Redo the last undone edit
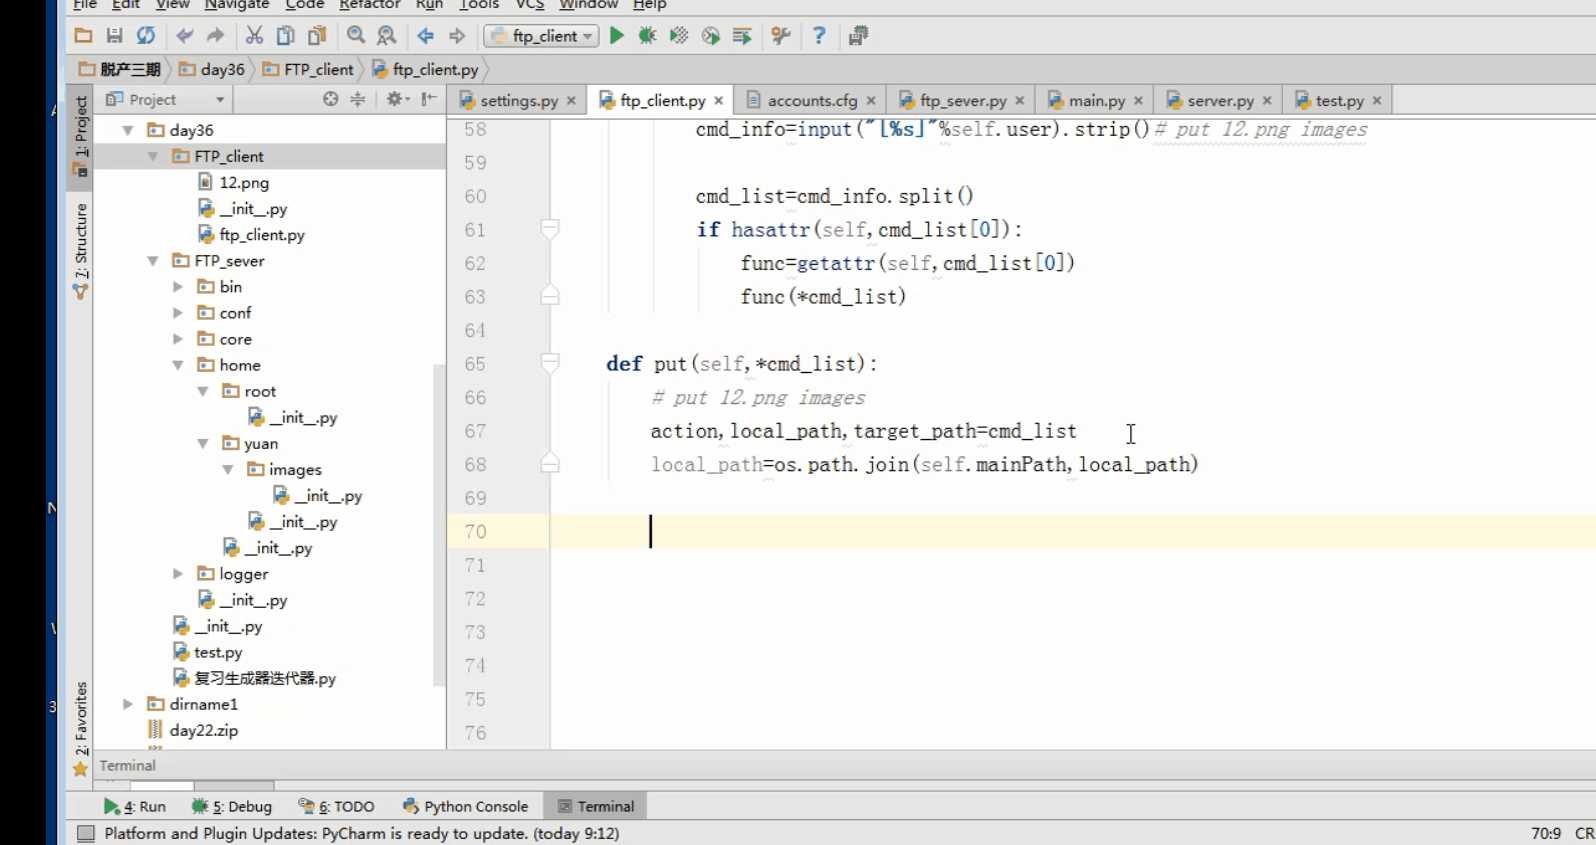The width and height of the screenshot is (1596, 845). [x=215, y=36]
